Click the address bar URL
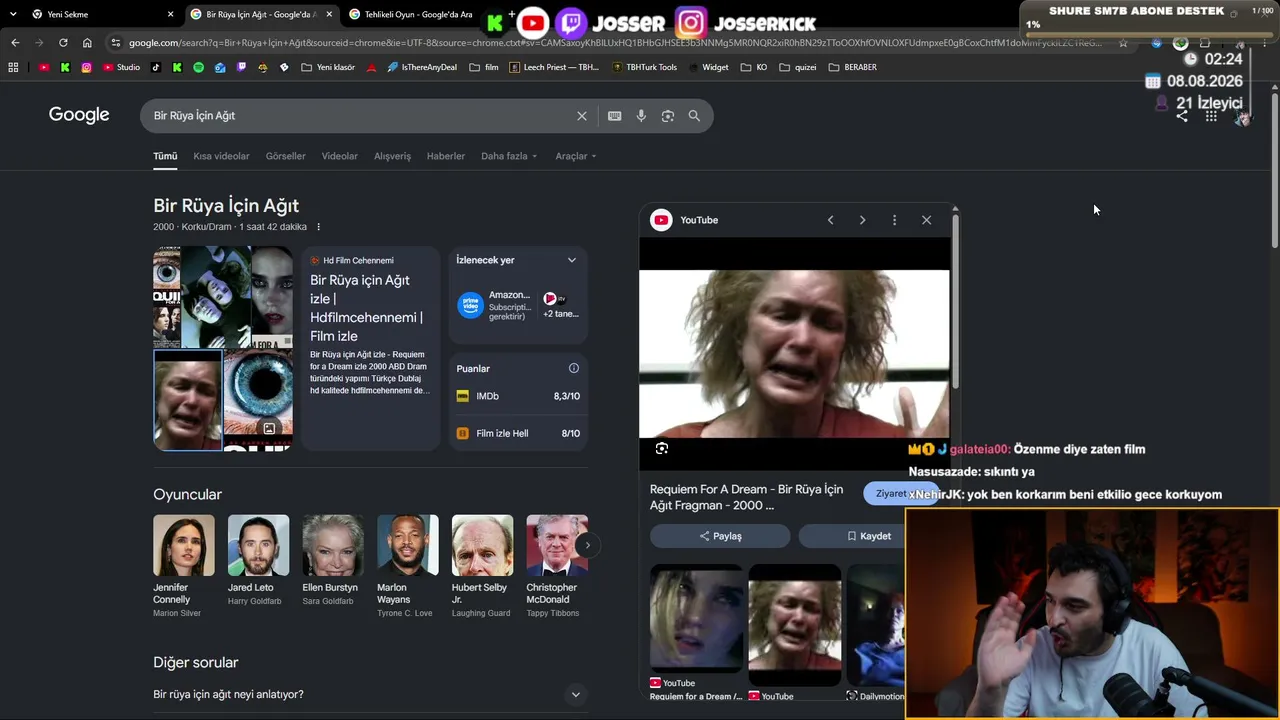This screenshot has width=1280, height=720. point(614,43)
